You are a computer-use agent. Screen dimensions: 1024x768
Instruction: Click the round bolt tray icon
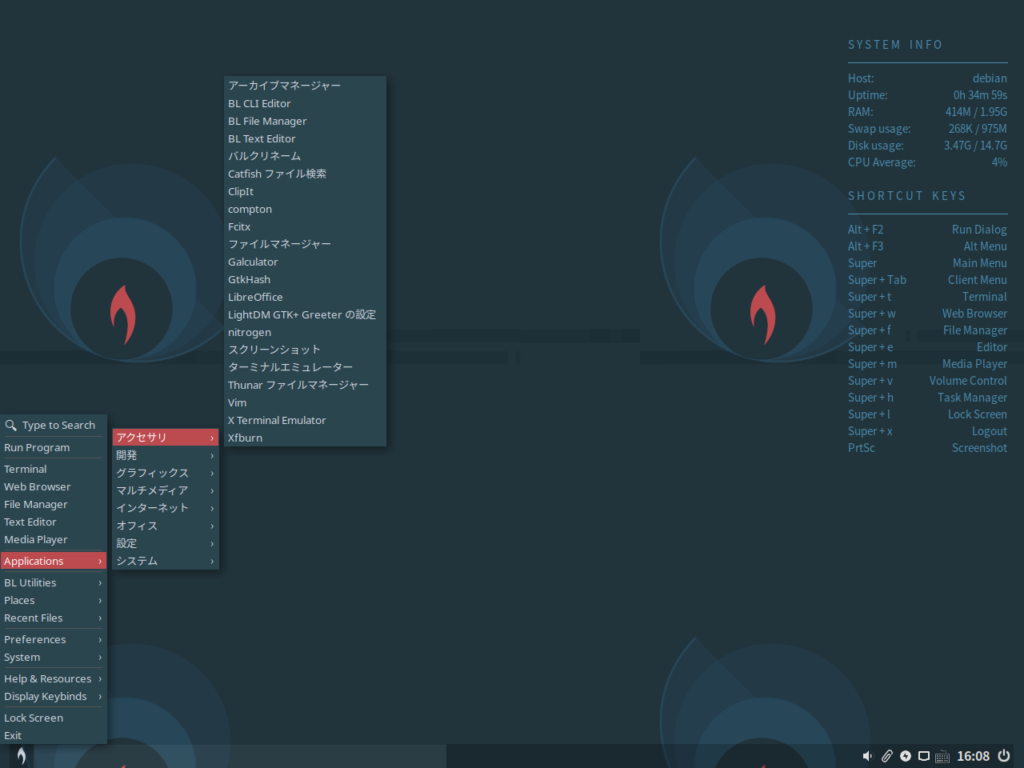[905, 756]
